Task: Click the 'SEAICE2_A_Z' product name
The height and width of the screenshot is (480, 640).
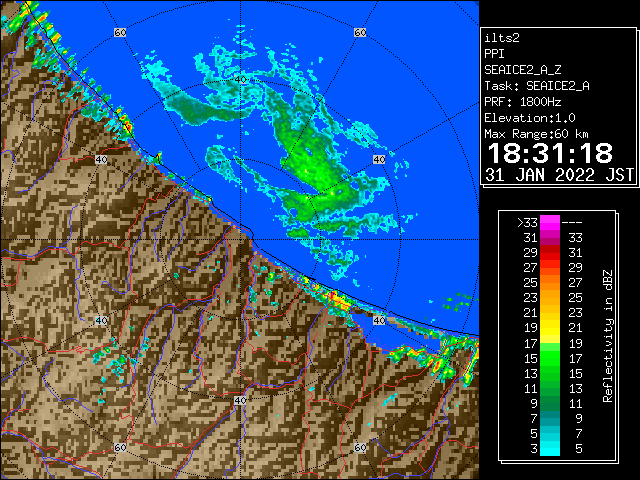Action: coord(523,70)
